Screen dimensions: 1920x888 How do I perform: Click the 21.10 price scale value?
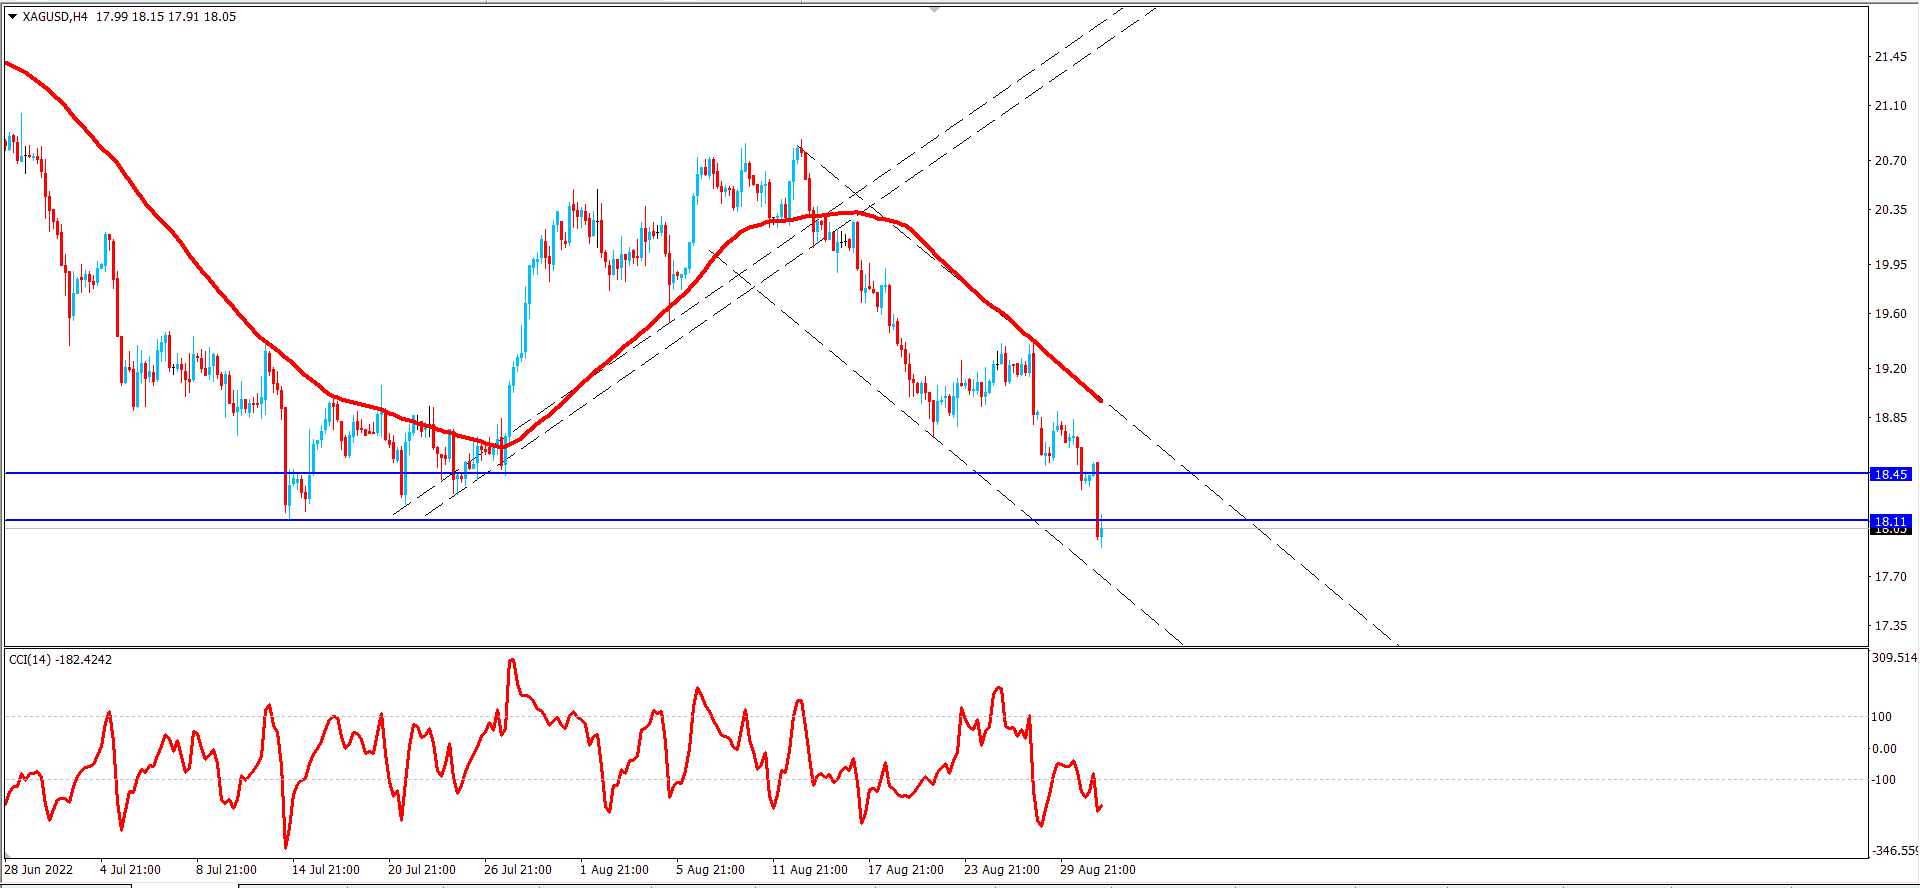1890,106
